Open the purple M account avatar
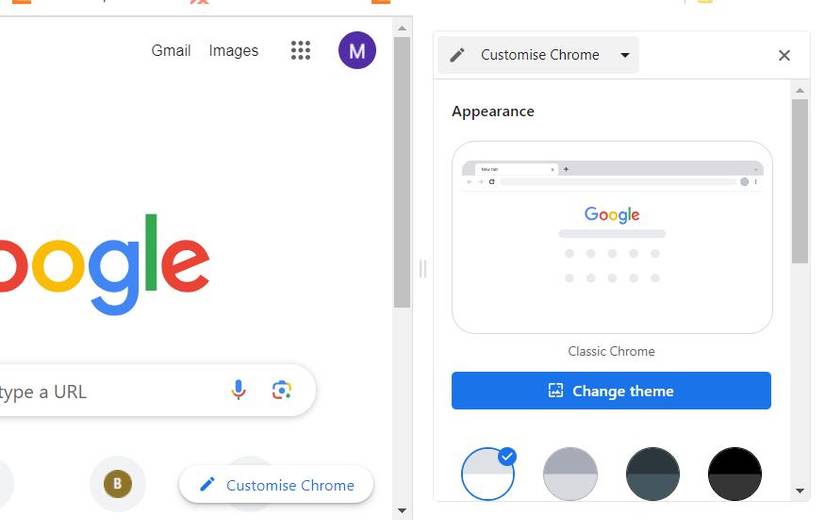Image resolution: width=825 pixels, height=520 pixels. [357, 51]
